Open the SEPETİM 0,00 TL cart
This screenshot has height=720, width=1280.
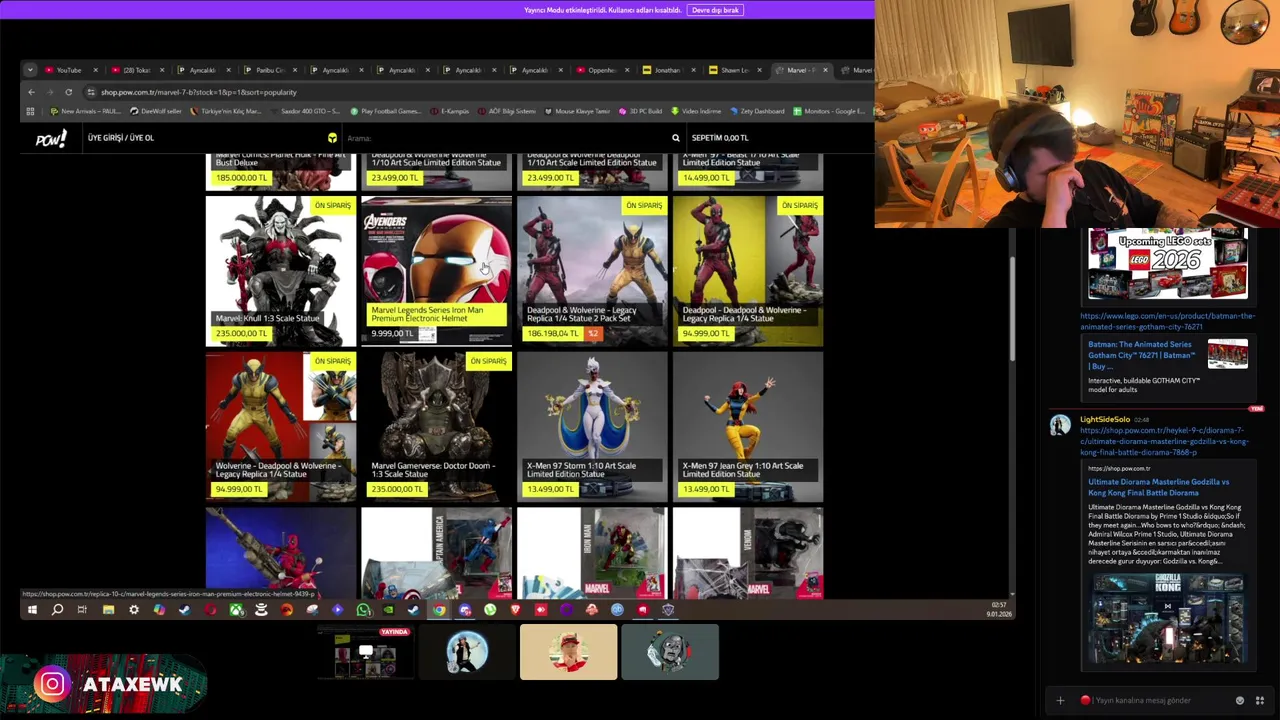720,138
